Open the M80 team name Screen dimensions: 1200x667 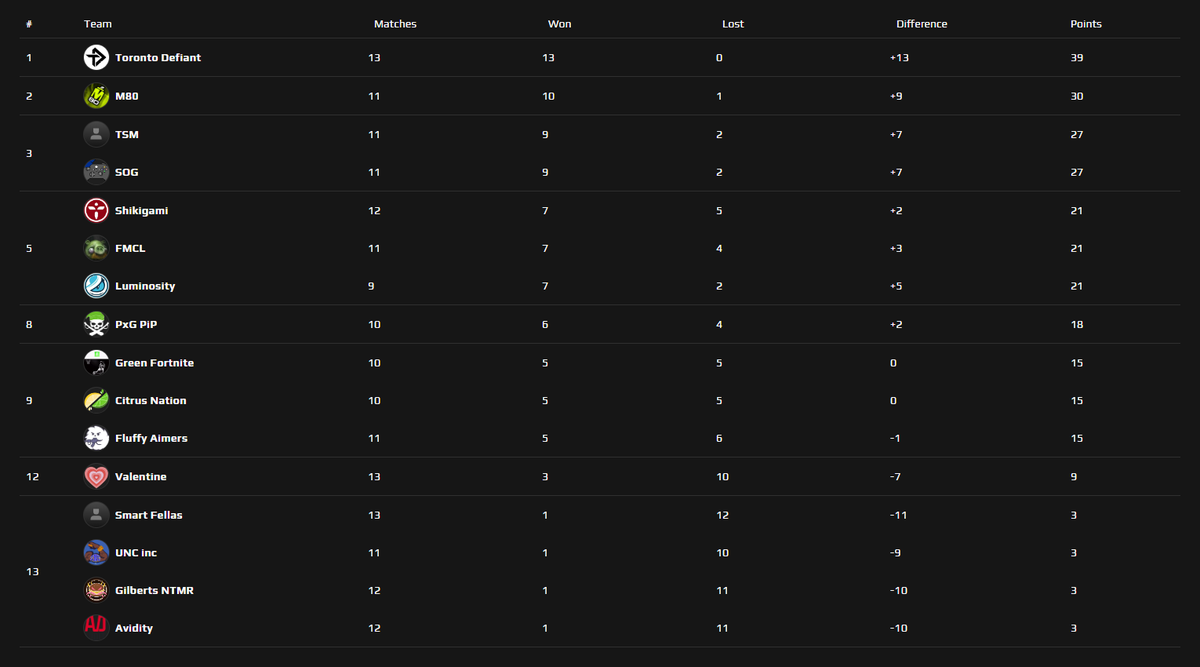point(126,96)
